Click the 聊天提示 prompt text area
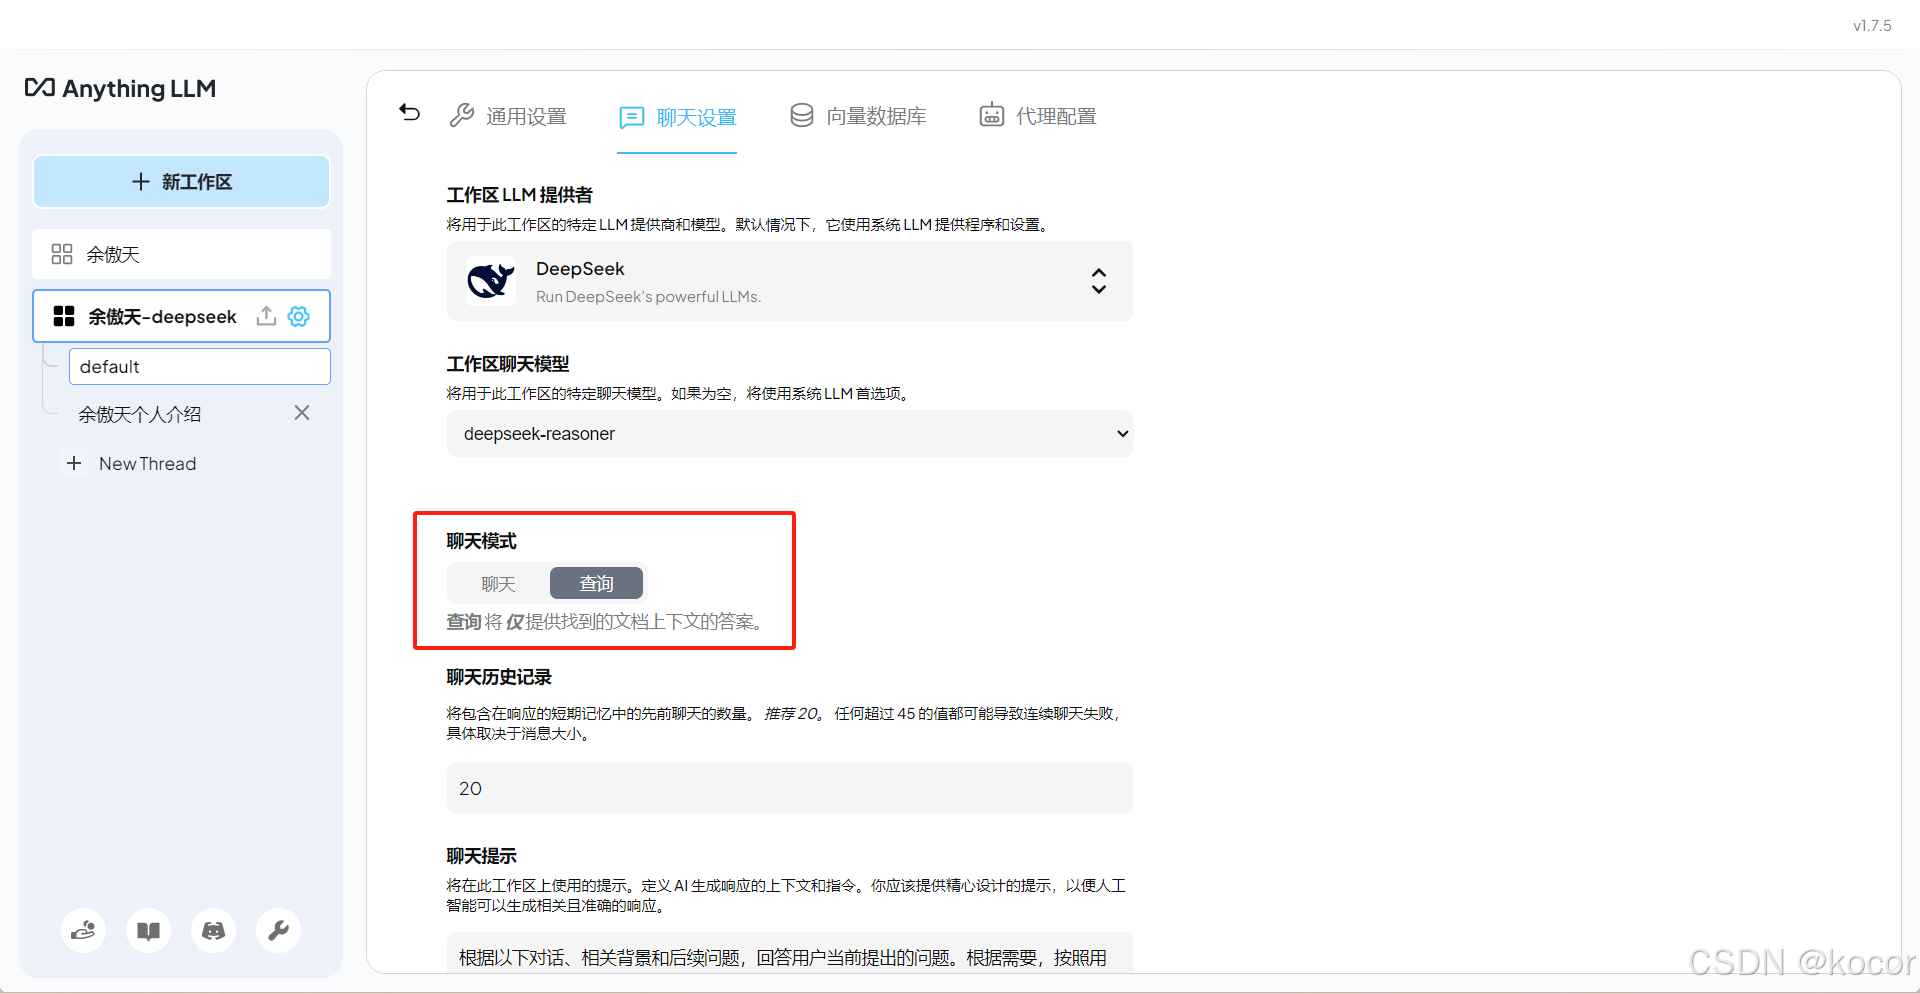This screenshot has height=994, width=1920. [x=790, y=953]
